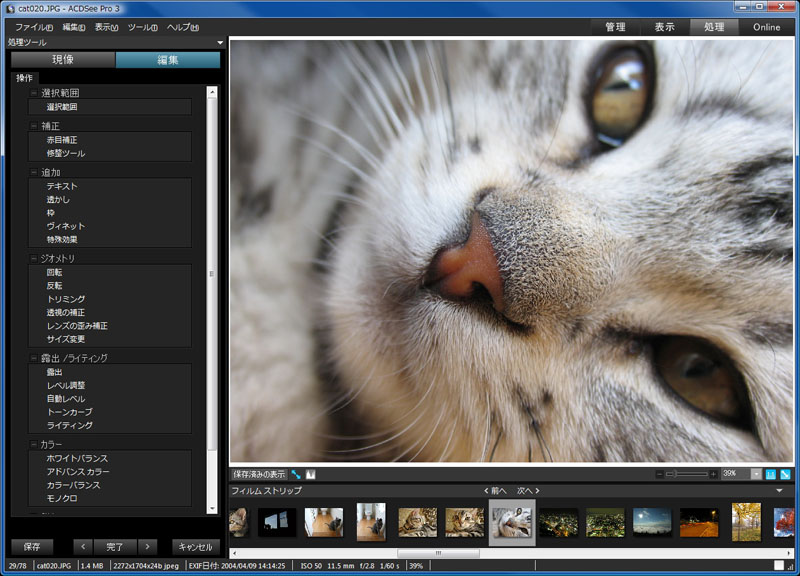Select the orange night road thumbnail
This screenshot has height=576, width=800.
[x=699, y=522]
